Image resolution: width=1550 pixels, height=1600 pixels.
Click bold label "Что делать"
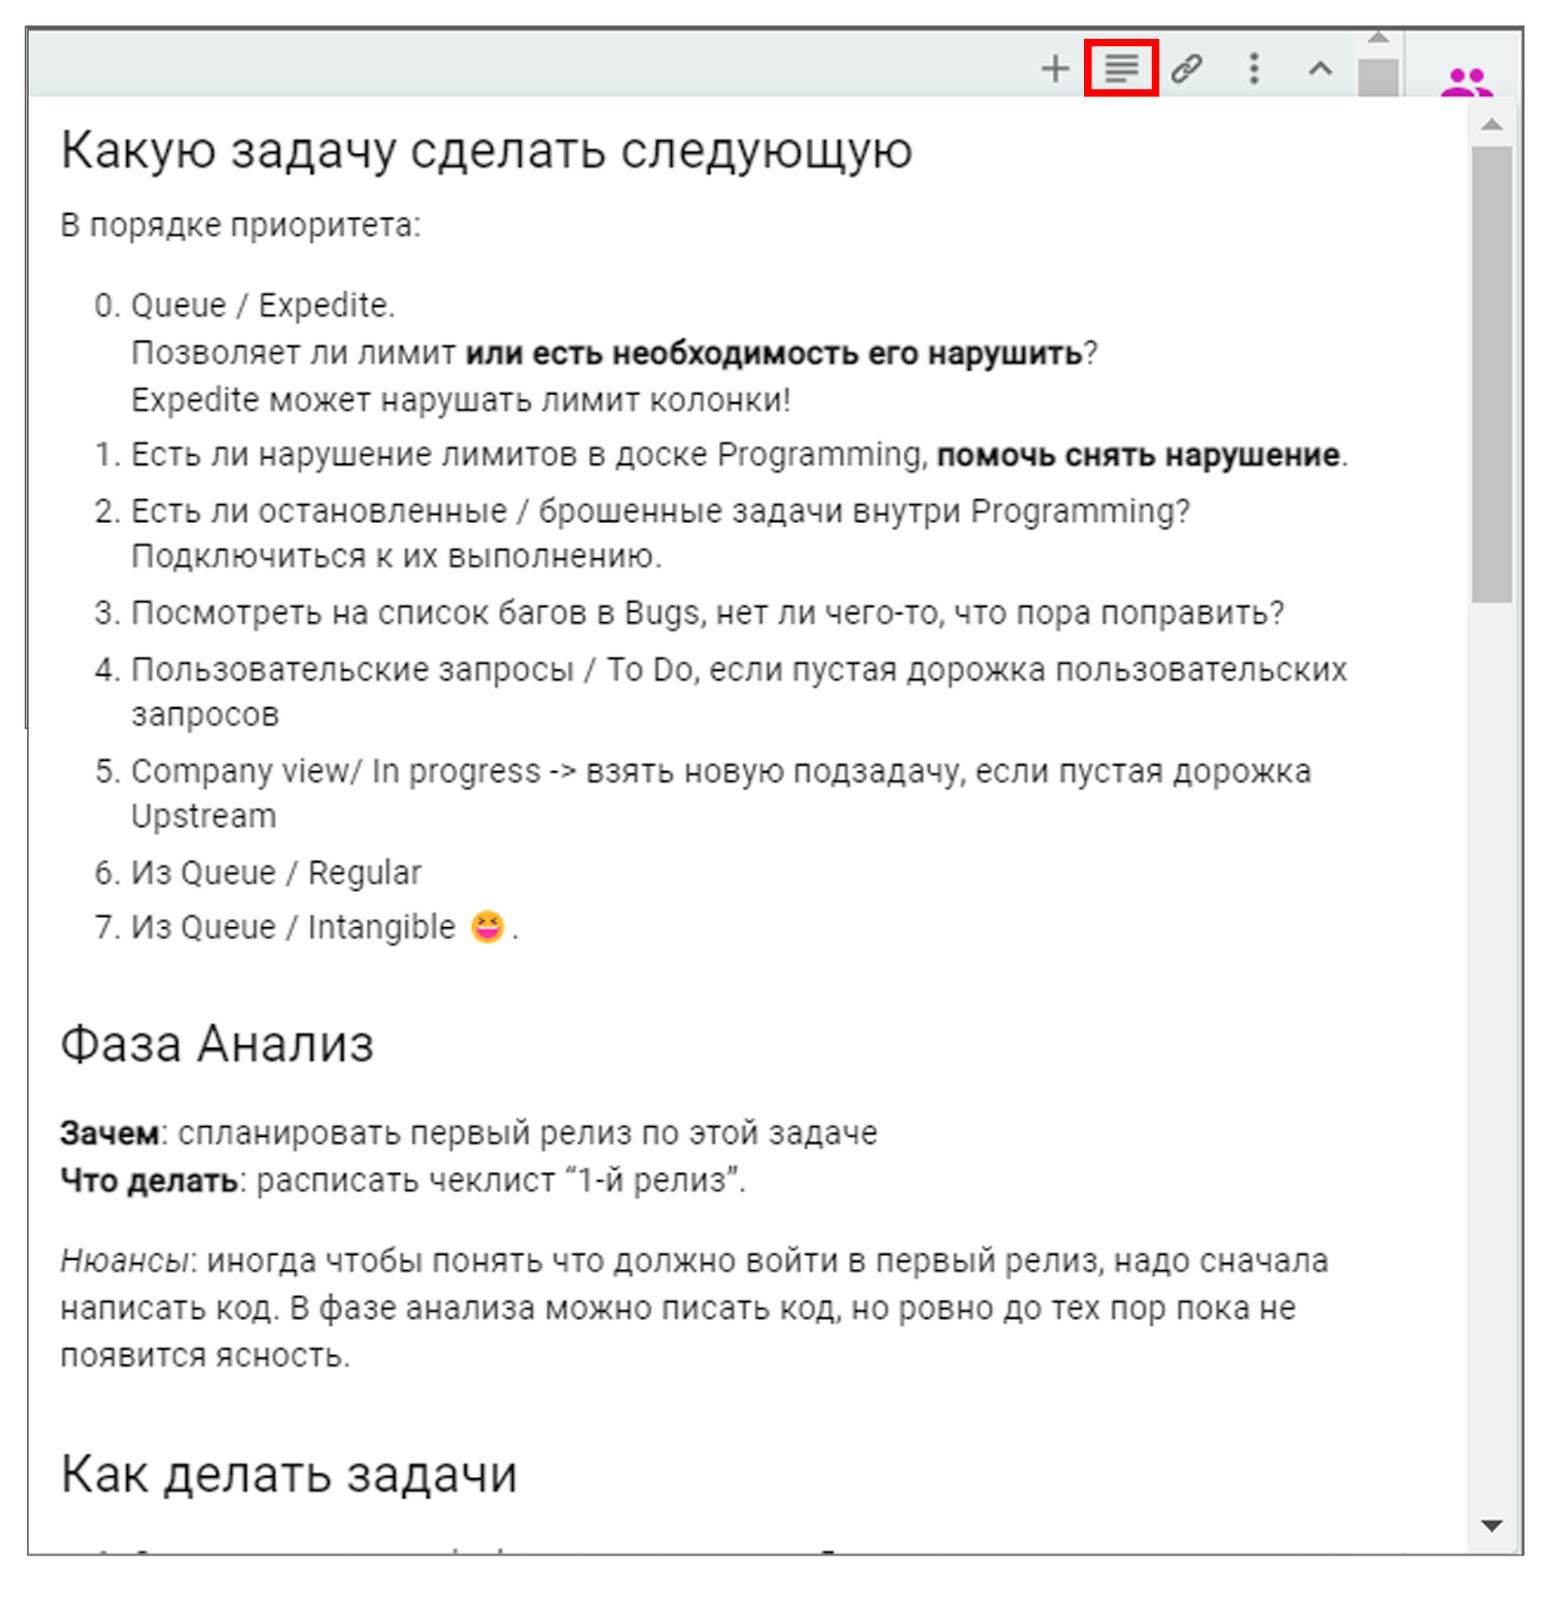coord(149,1180)
